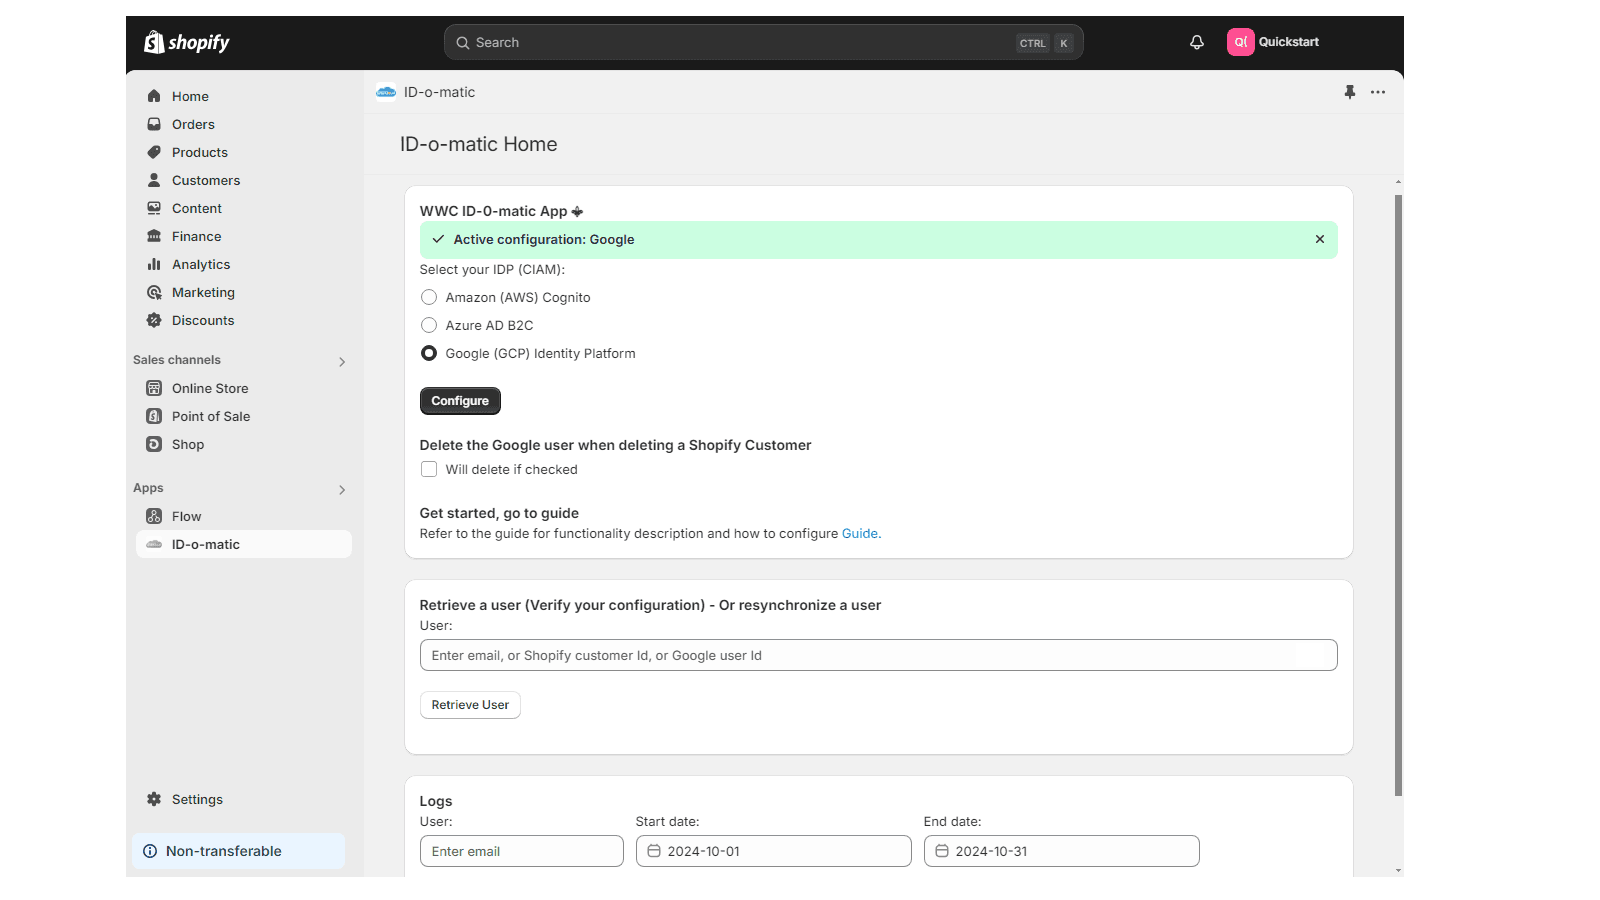Select the Amazon (AWS) Cognito radio button
The image size is (1600, 900).
click(x=429, y=297)
